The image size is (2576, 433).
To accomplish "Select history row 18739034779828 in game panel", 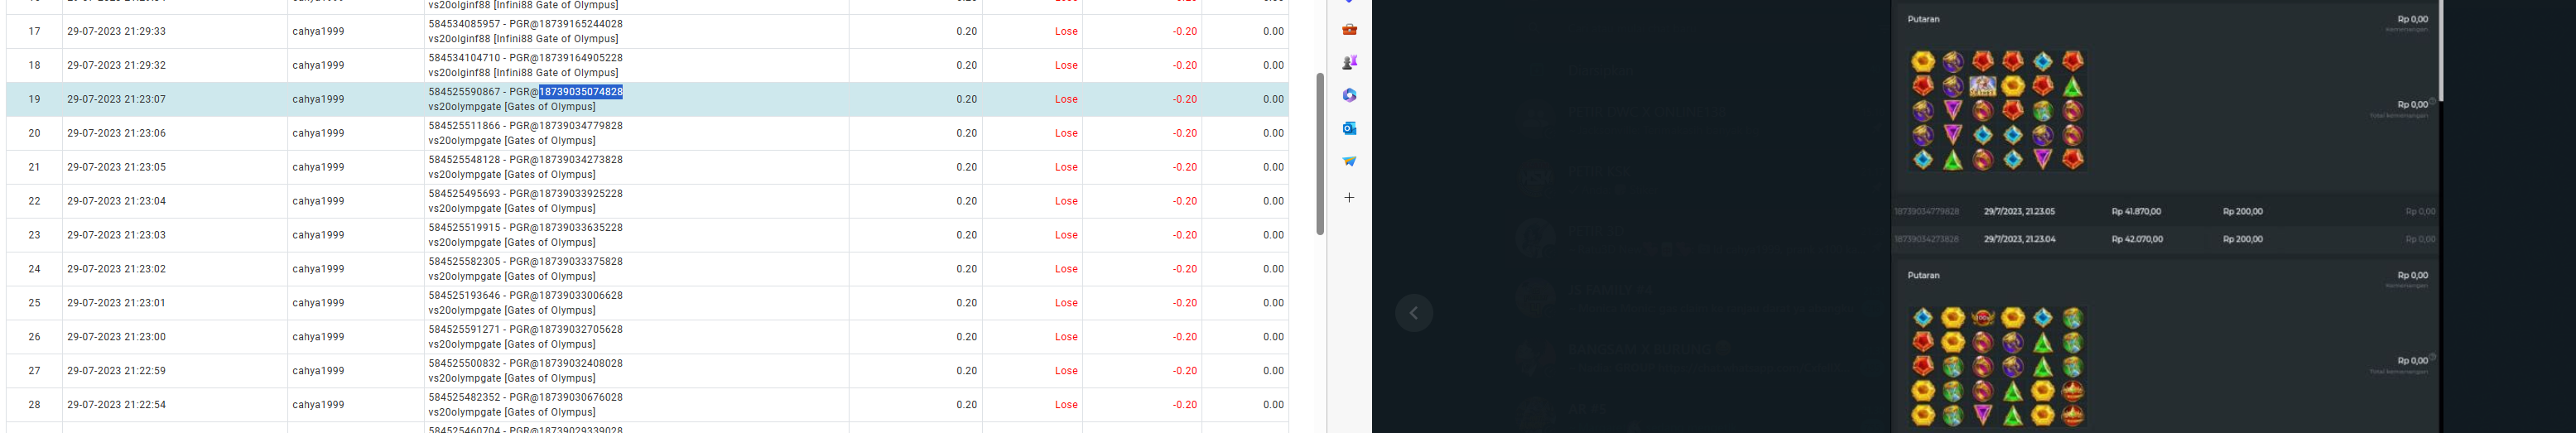I will point(2165,212).
